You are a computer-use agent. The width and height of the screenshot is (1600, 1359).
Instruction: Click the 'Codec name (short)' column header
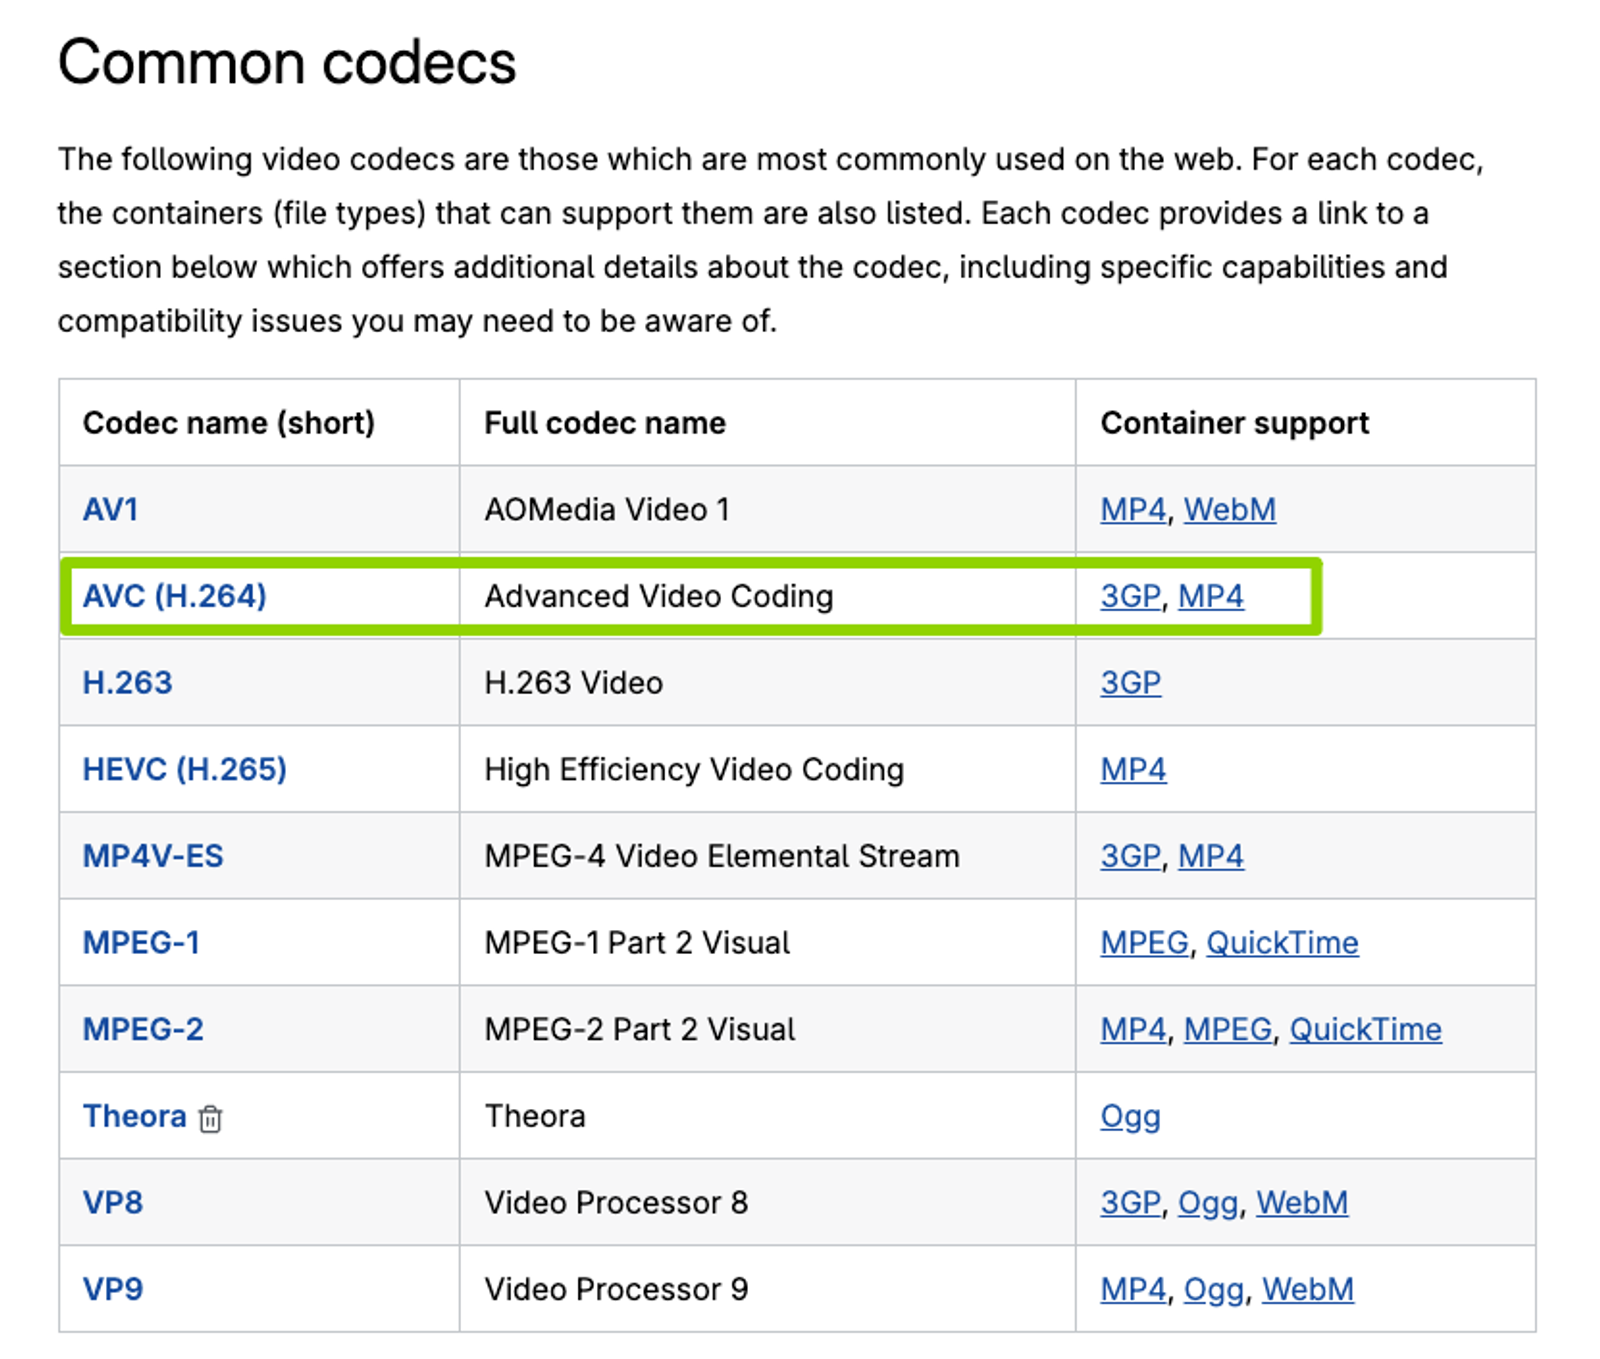click(229, 423)
